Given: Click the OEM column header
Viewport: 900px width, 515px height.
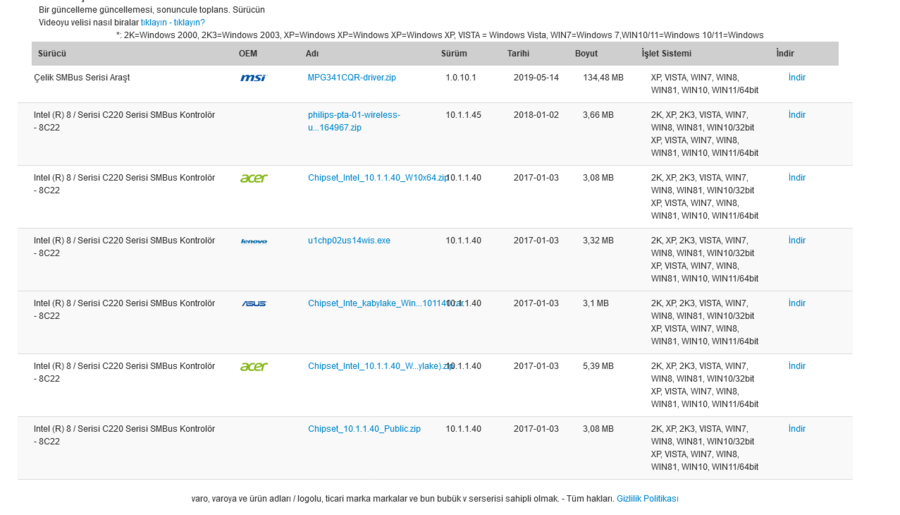Looking at the screenshot, I should pos(248,53).
